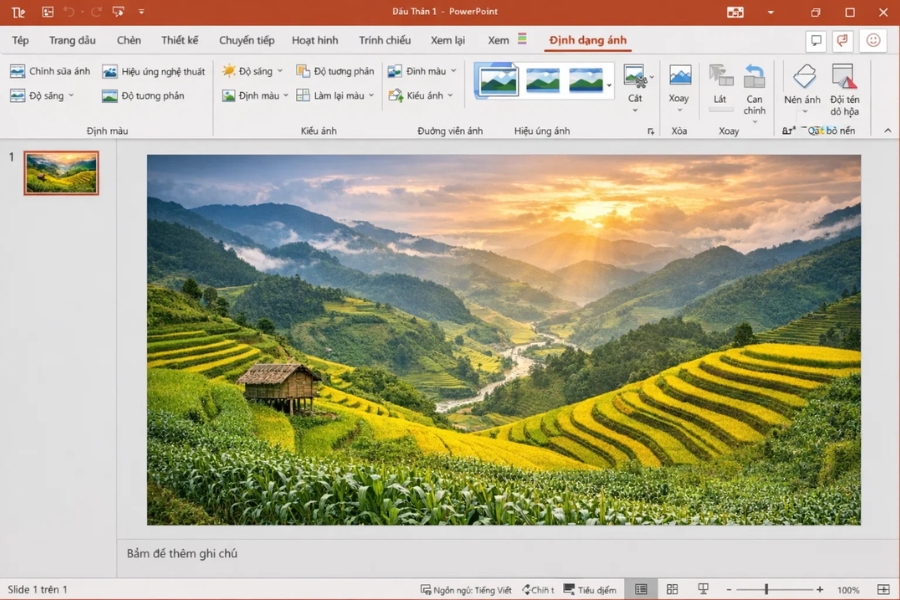Screen dimensions: 900x600
Task: Click Chỉnh sửa ánh to correct the picture
Action: [x=50, y=71]
